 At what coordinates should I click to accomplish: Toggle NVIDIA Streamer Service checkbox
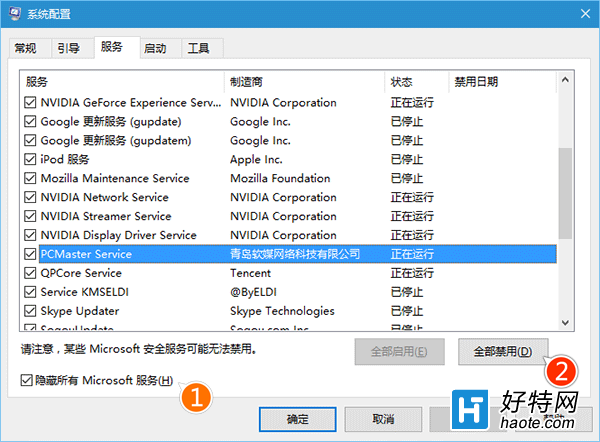point(30,216)
